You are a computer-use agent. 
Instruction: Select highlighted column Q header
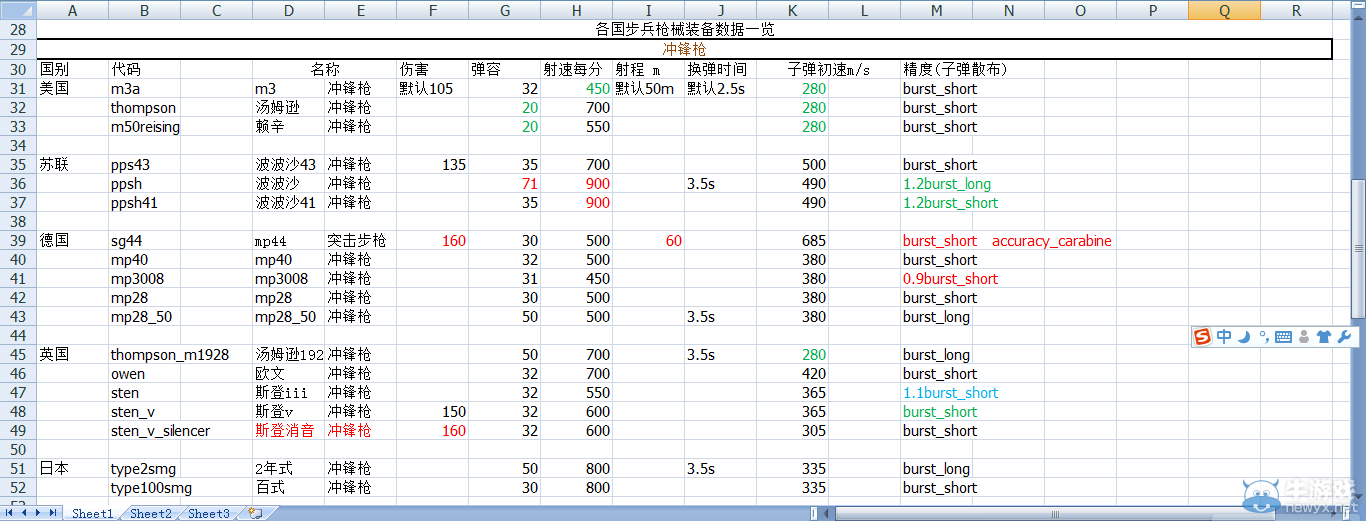1224,10
